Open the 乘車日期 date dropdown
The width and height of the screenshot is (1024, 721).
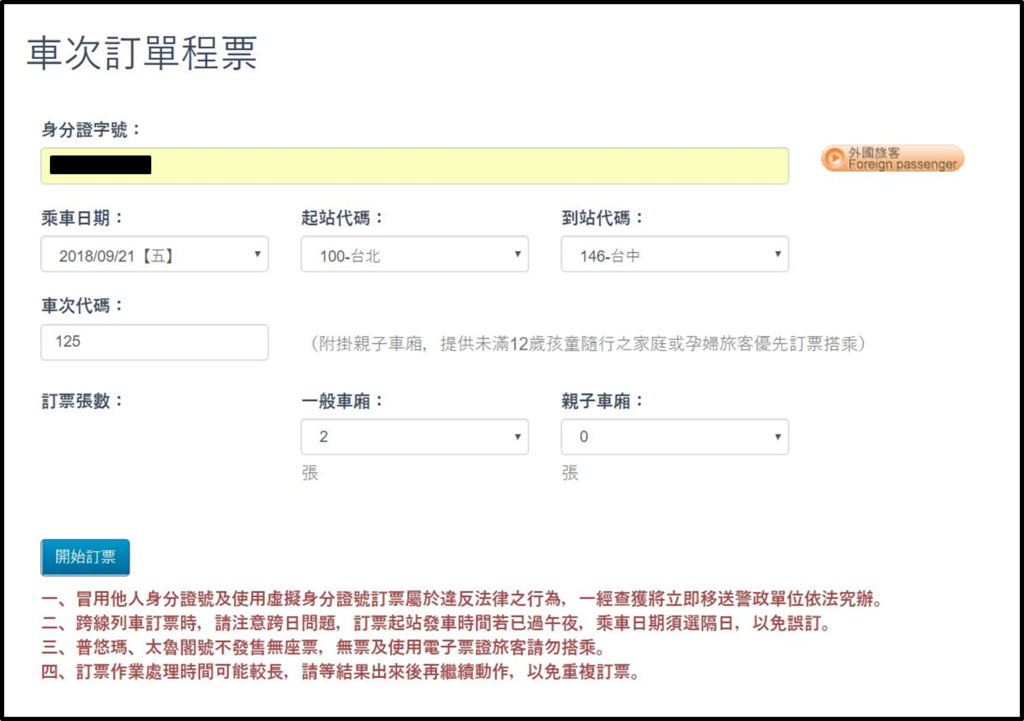click(x=155, y=254)
